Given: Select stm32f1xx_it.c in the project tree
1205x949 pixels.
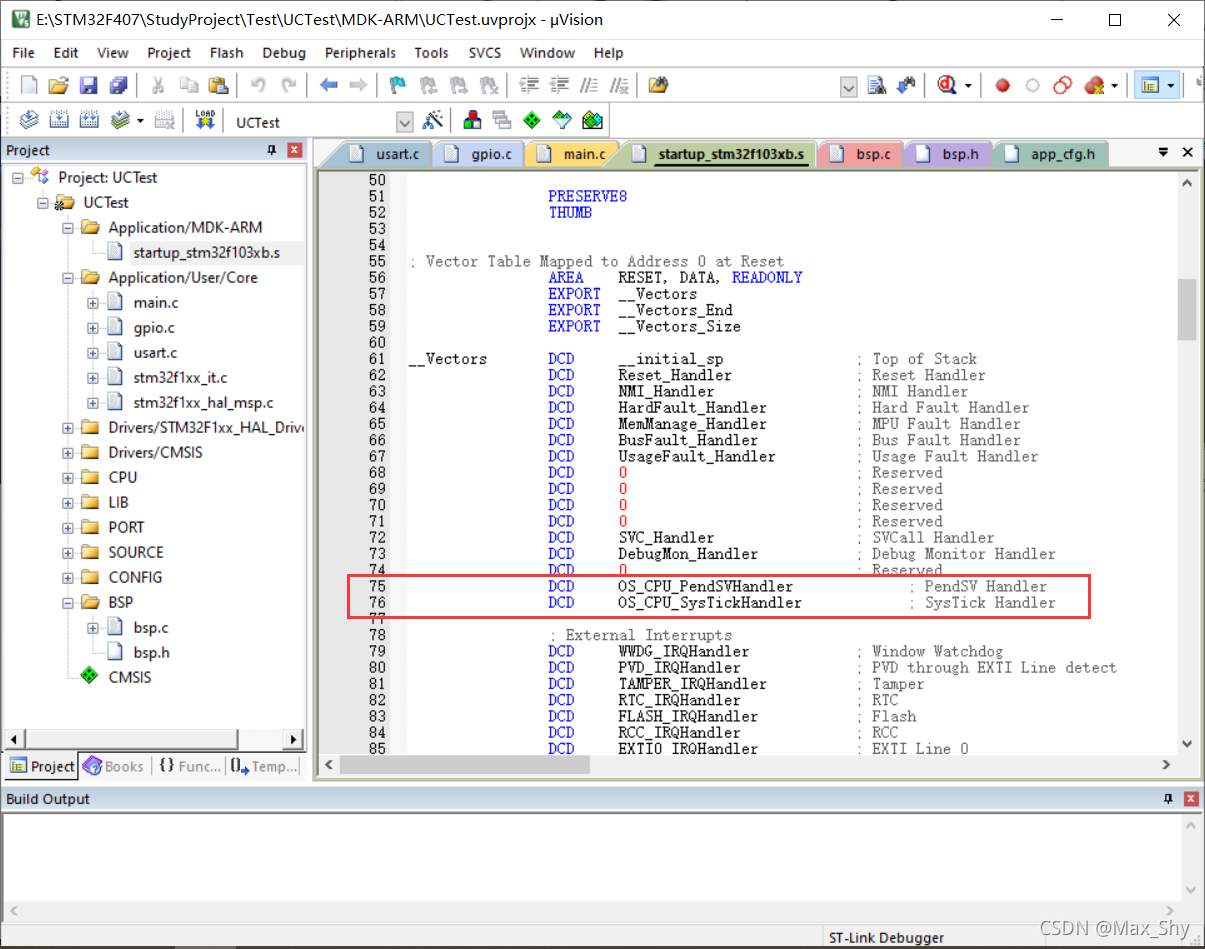Looking at the screenshot, I should tap(180, 377).
